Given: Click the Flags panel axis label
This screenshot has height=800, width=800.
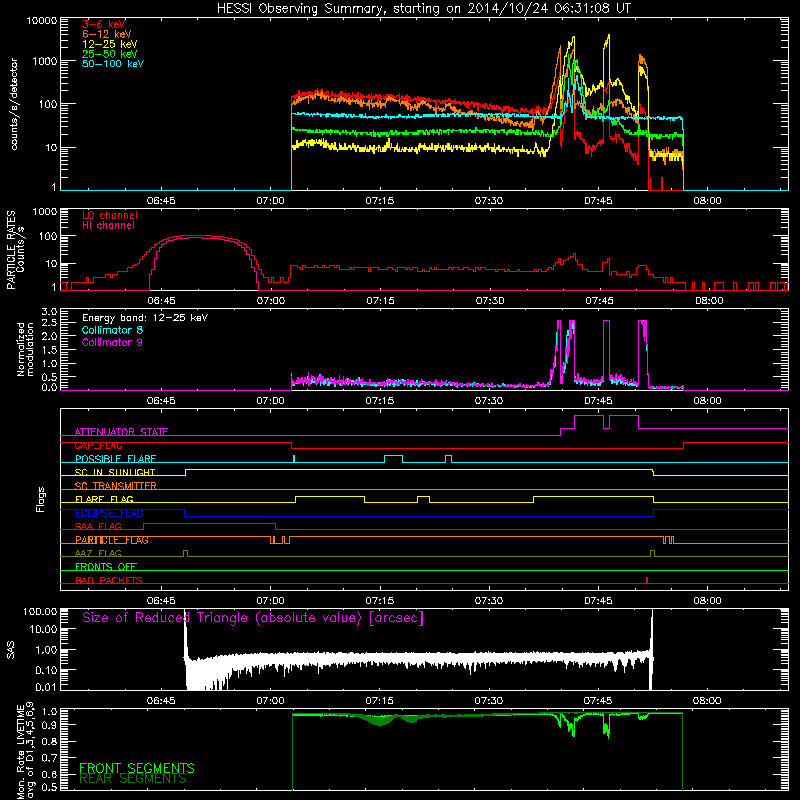Looking at the screenshot, I should tap(40, 499).
